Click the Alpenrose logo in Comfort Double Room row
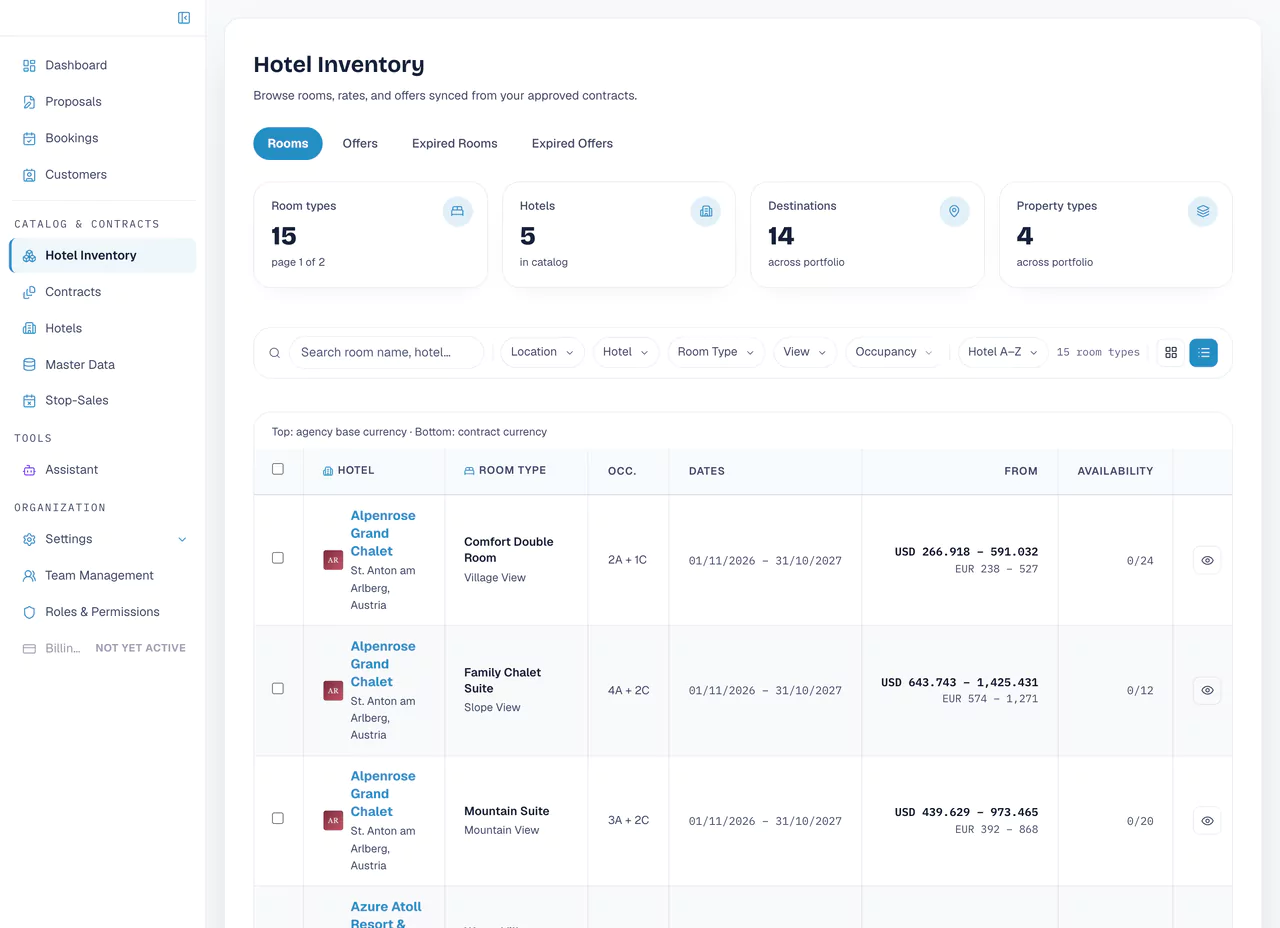The image size is (1280, 928). pyautogui.click(x=333, y=560)
